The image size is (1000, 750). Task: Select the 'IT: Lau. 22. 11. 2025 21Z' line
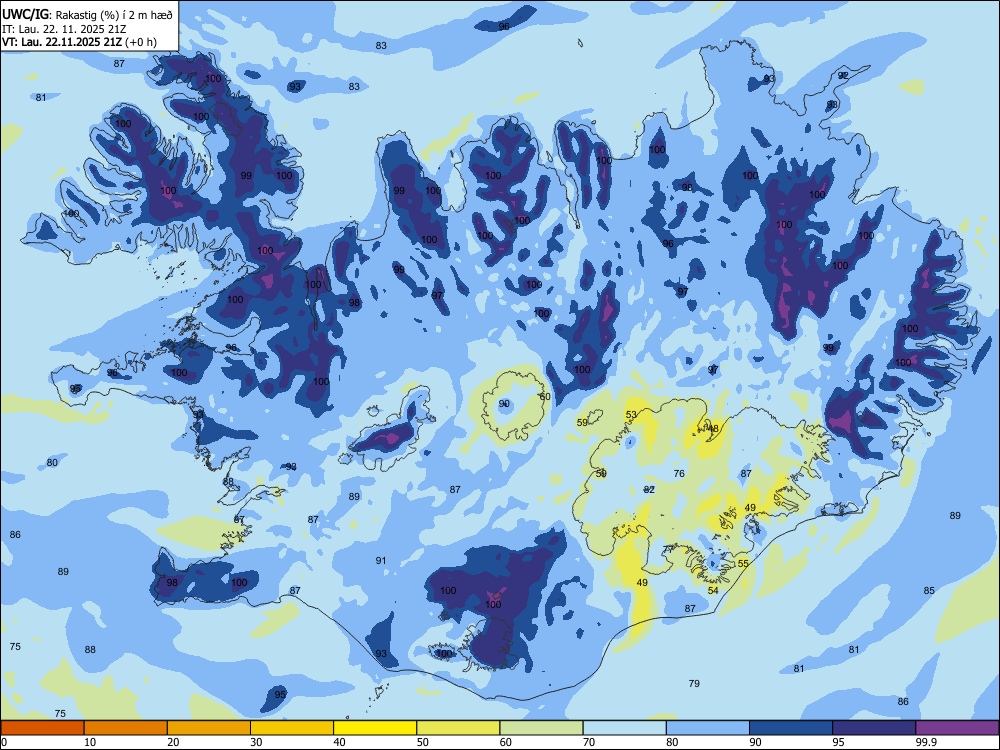pos(64,29)
